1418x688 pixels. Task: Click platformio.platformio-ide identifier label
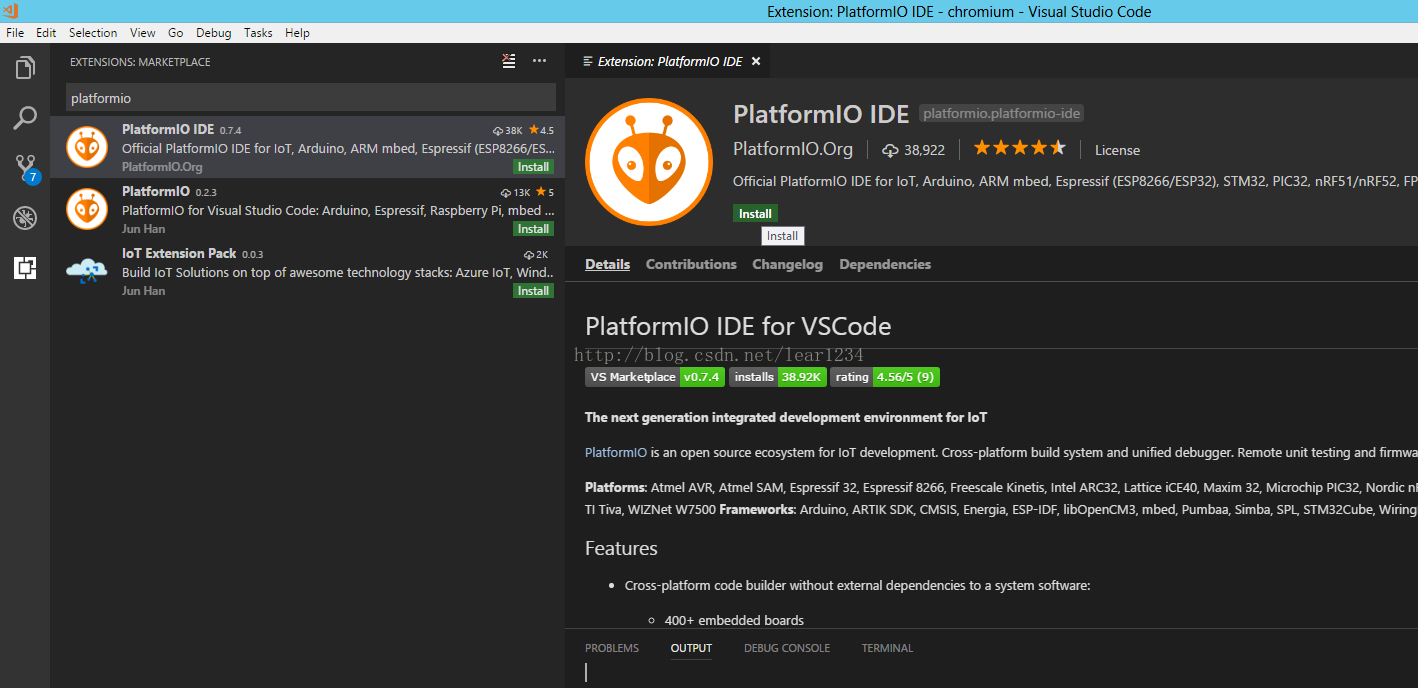[x=1002, y=114]
